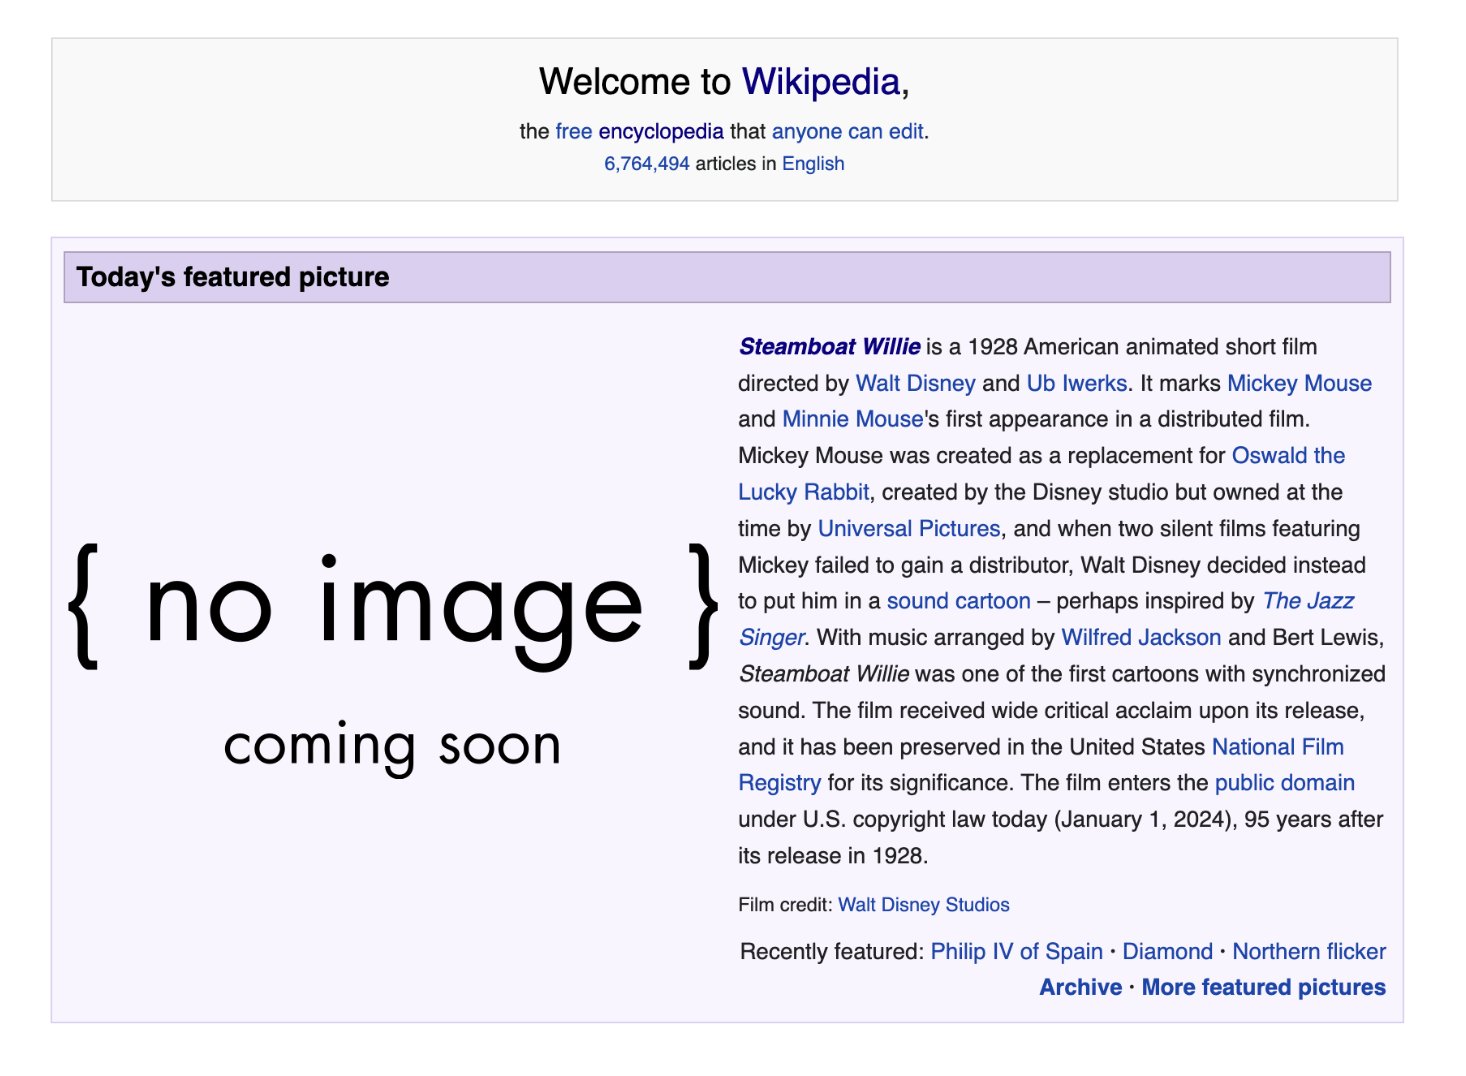This screenshot has width=1466, height=1076.
Task: Click the 'Recently featured:' label
Action: click(832, 951)
